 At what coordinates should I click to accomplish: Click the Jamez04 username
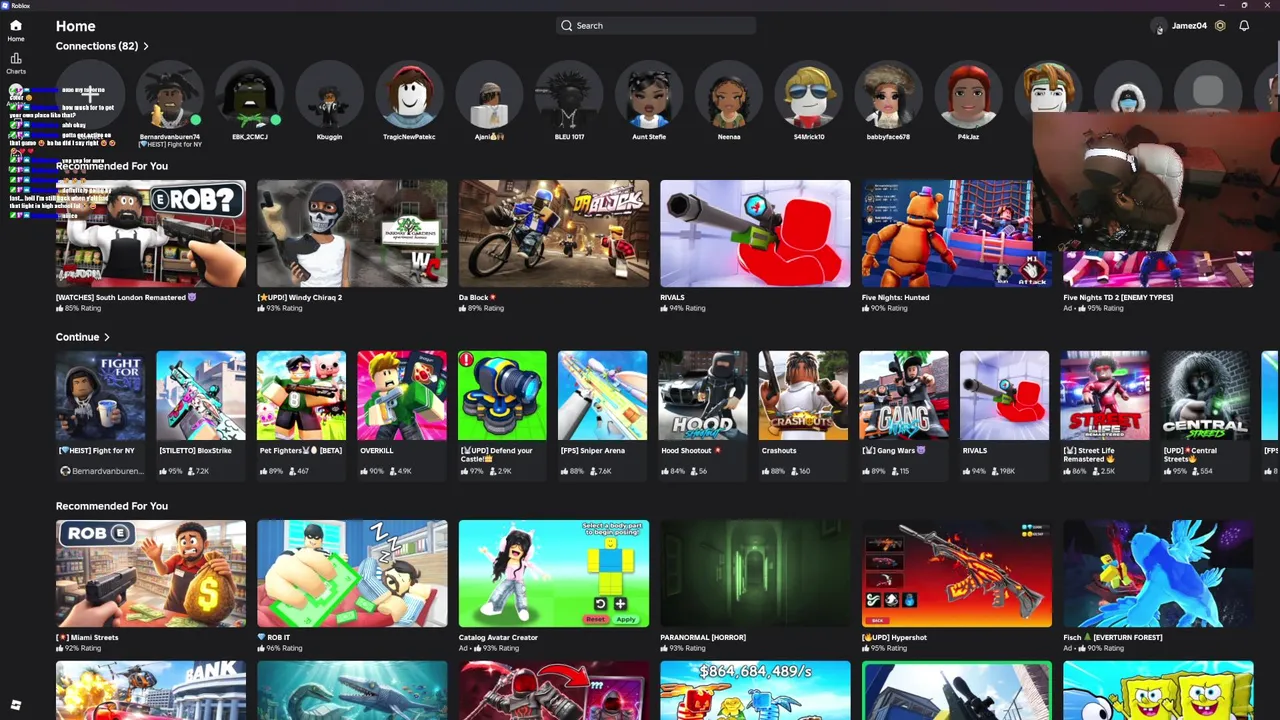click(1189, 26)
